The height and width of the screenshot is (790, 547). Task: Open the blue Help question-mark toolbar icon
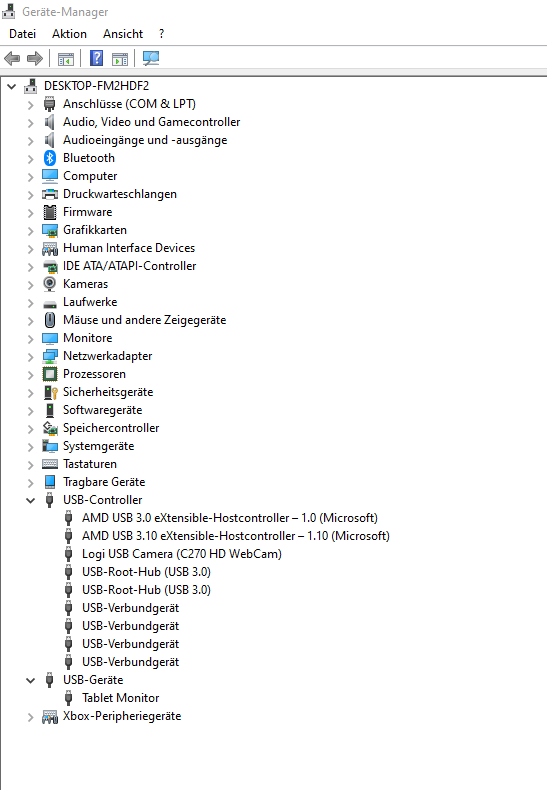(x=96, y=58)
